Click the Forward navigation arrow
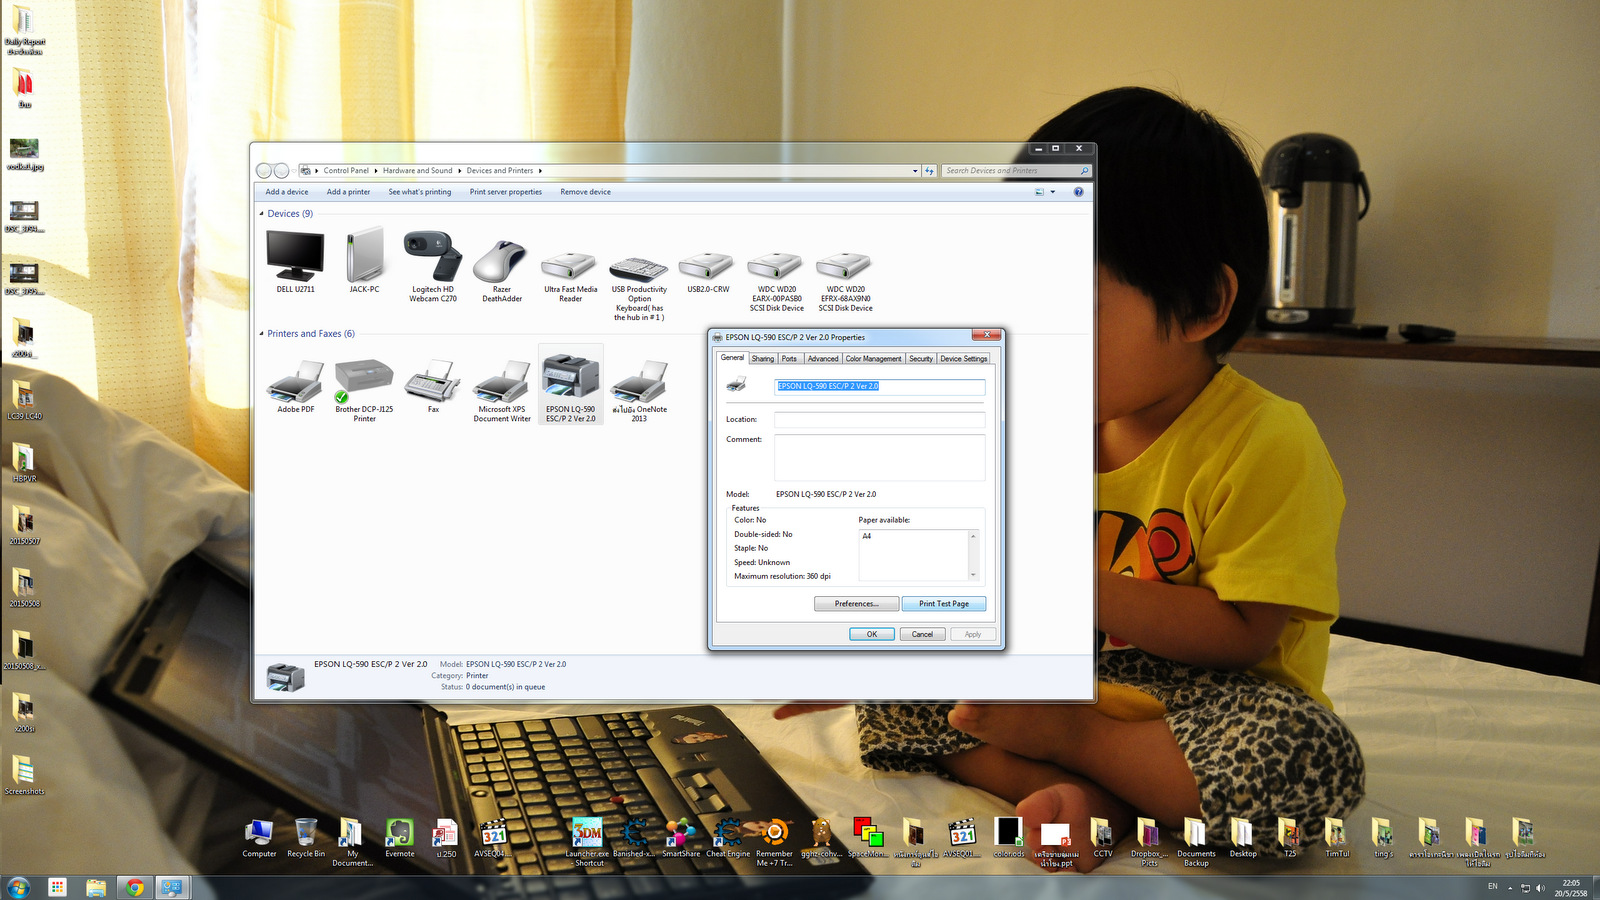This screenshot has width=1600, height=900. tap(282, 171)
